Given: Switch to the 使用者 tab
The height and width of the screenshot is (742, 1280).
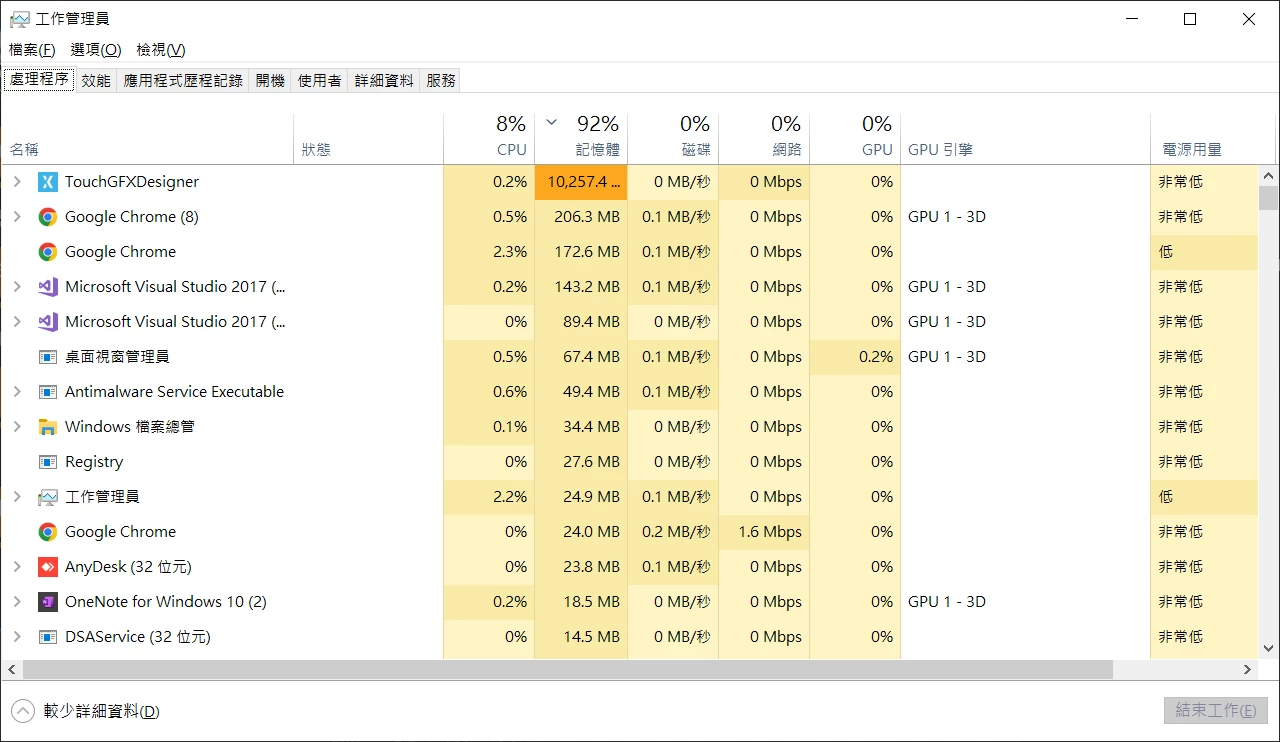Looking at the screenshot, I should pos(320,81).
